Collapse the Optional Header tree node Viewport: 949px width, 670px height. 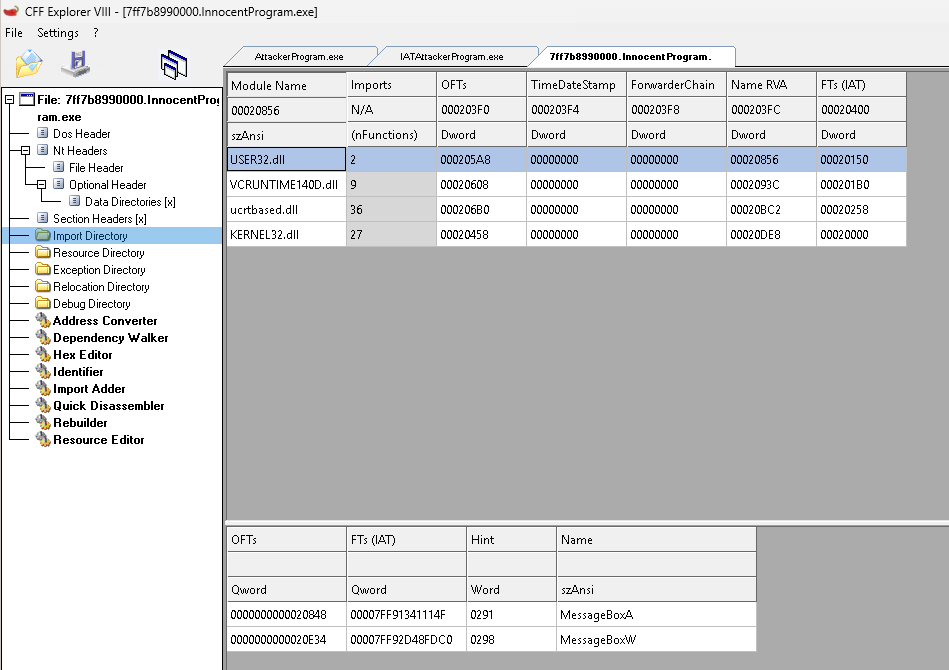click(41, 184)
